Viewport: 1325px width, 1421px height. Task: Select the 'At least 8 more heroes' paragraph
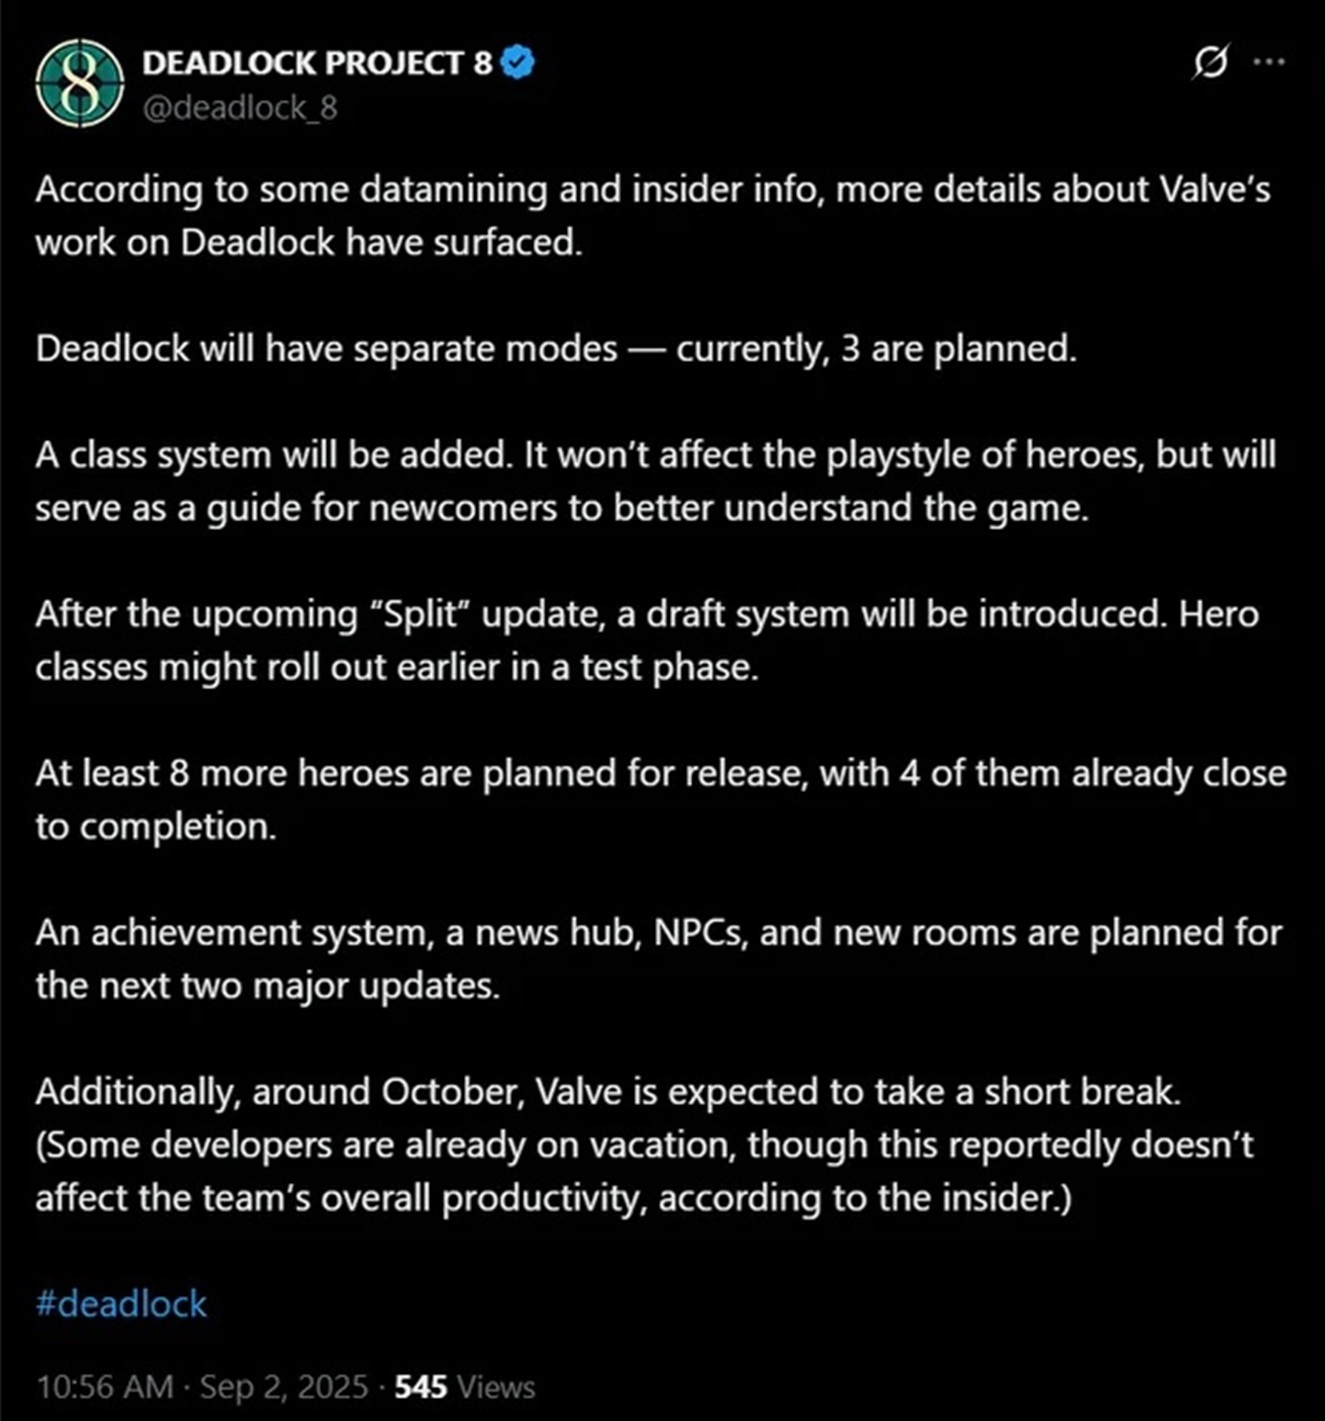661,799
